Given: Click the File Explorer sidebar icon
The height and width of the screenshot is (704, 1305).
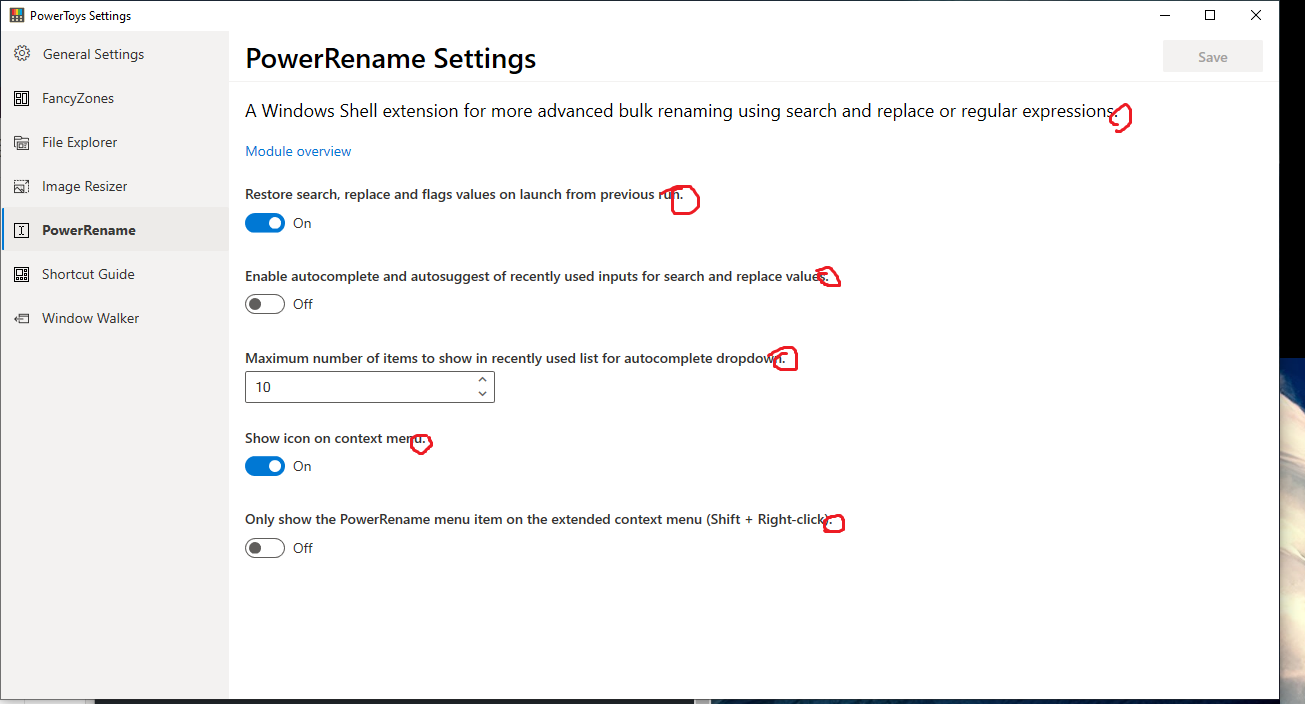Looking at the screenshot, I should pyautogui.click(x=21, y=141).
